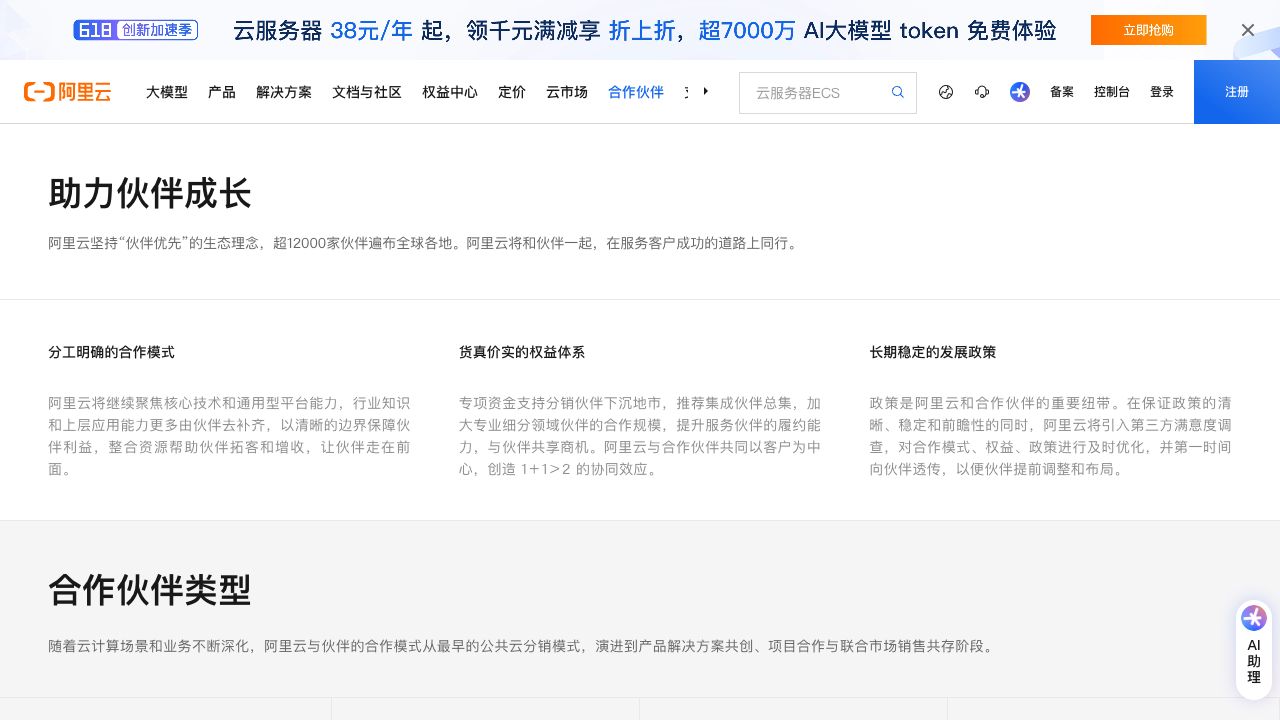
Task: Click the 注册 register button
Action: [x=1236, y=92]
